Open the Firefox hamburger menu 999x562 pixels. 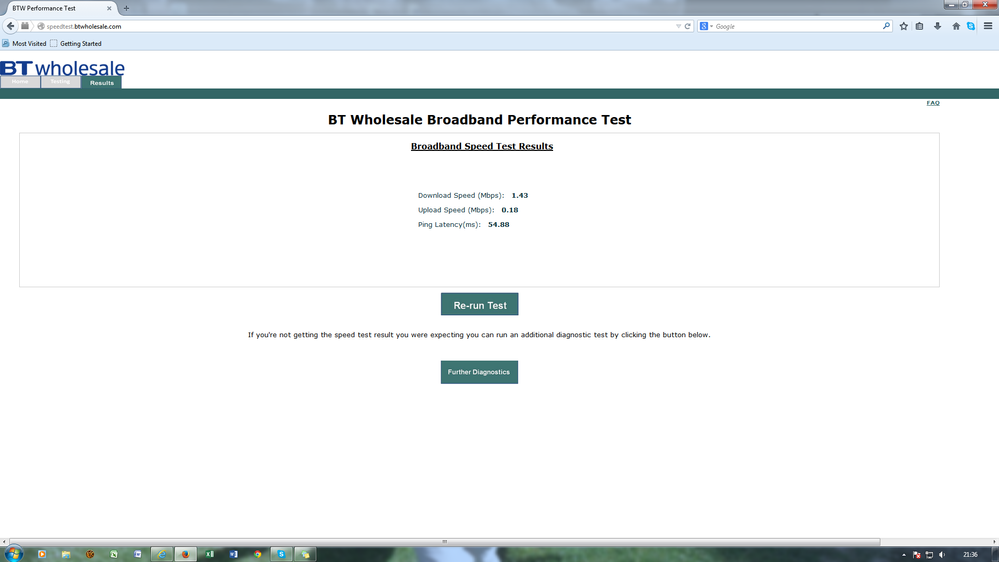(x=988, y=26)
